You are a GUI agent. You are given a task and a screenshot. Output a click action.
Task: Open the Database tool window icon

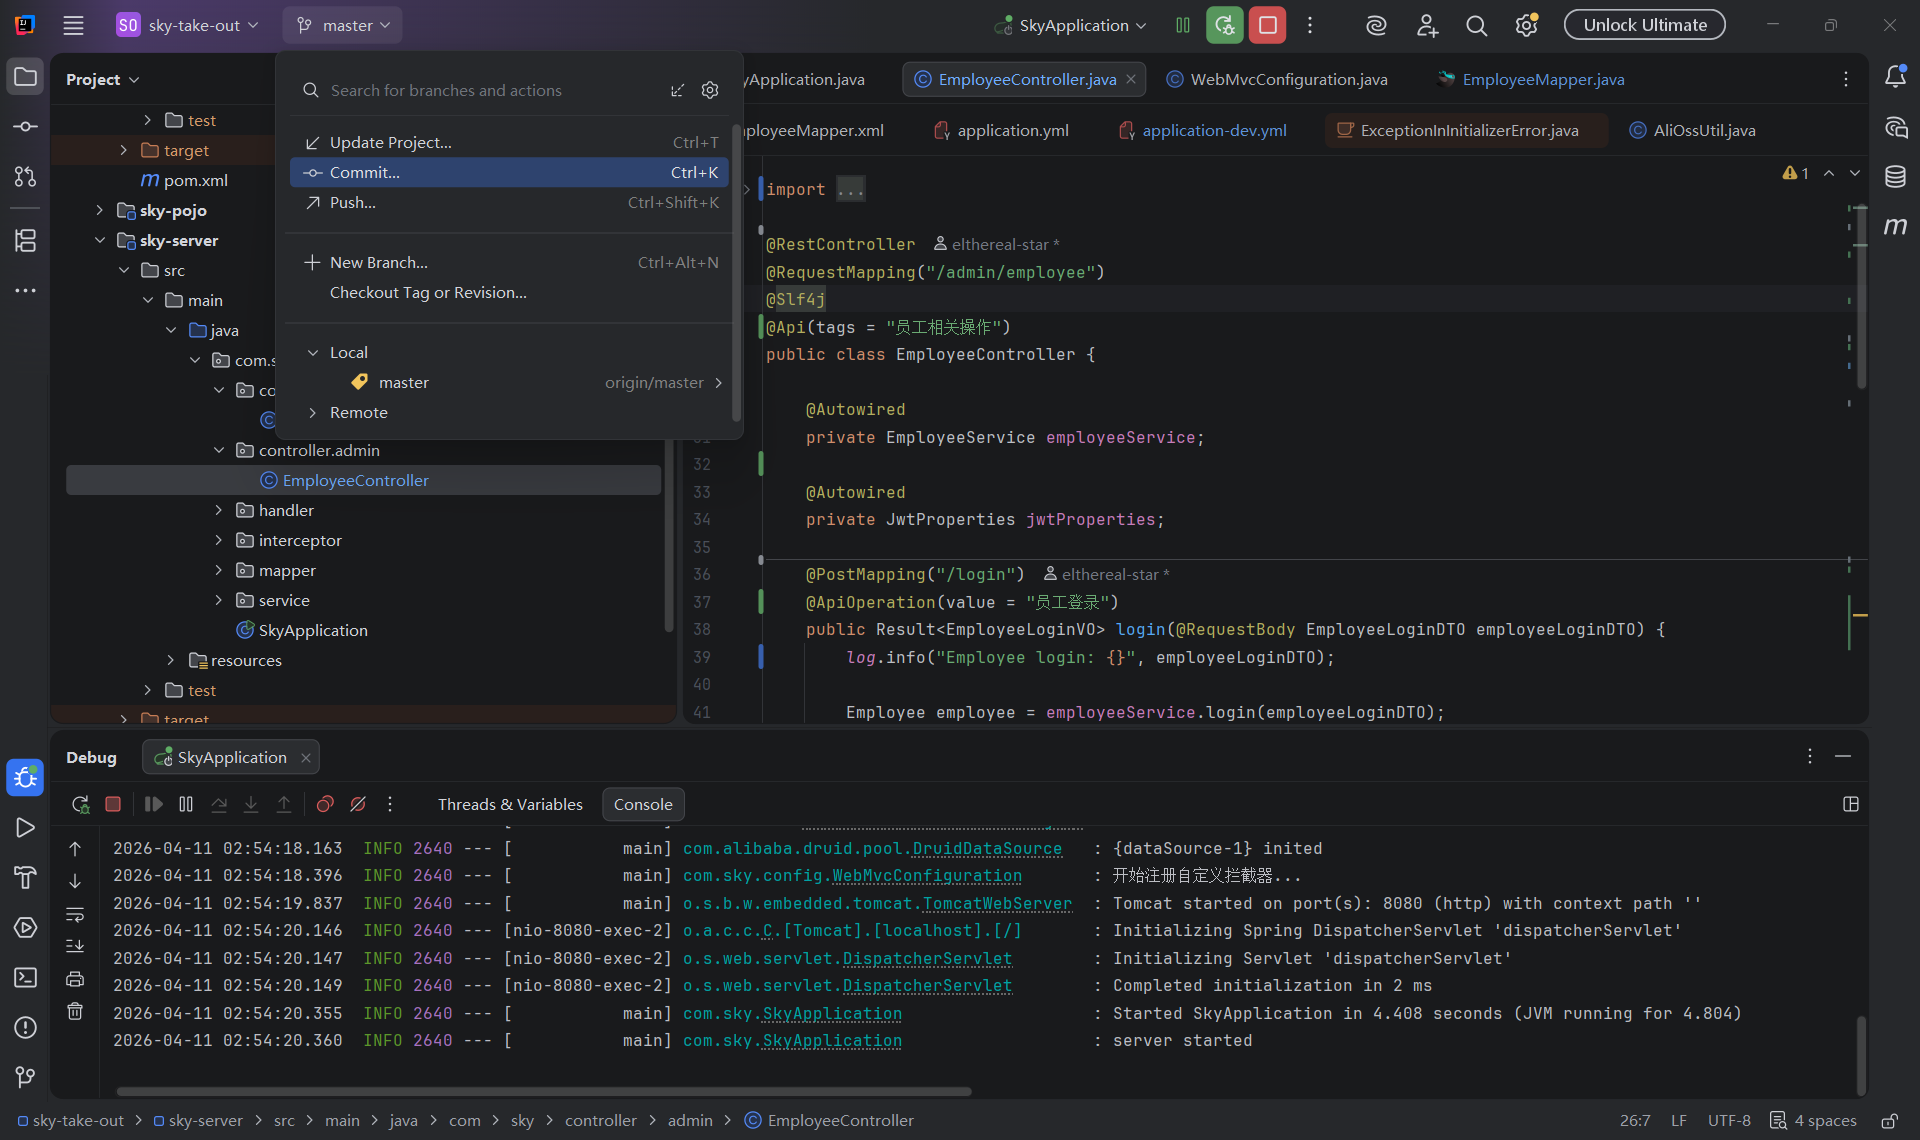coord(1895,177)
